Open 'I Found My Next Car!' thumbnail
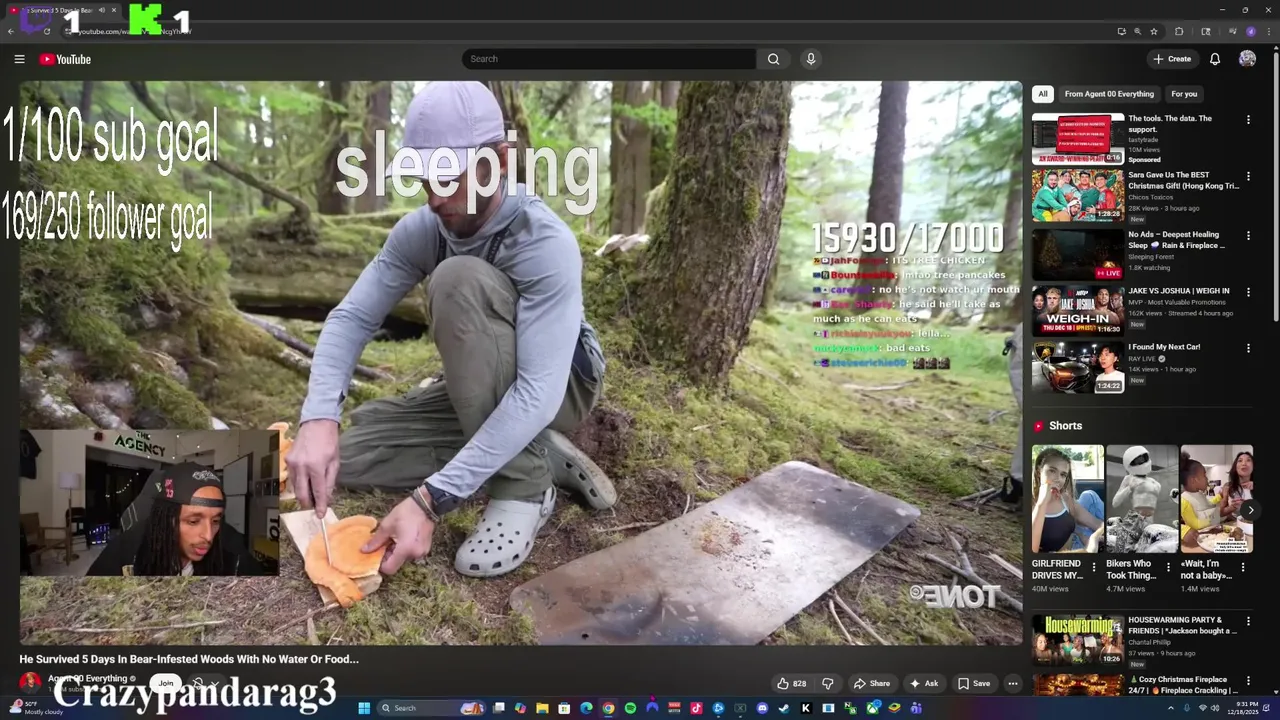Viewport: 1280px width, 720px height. click(1078, 367)
